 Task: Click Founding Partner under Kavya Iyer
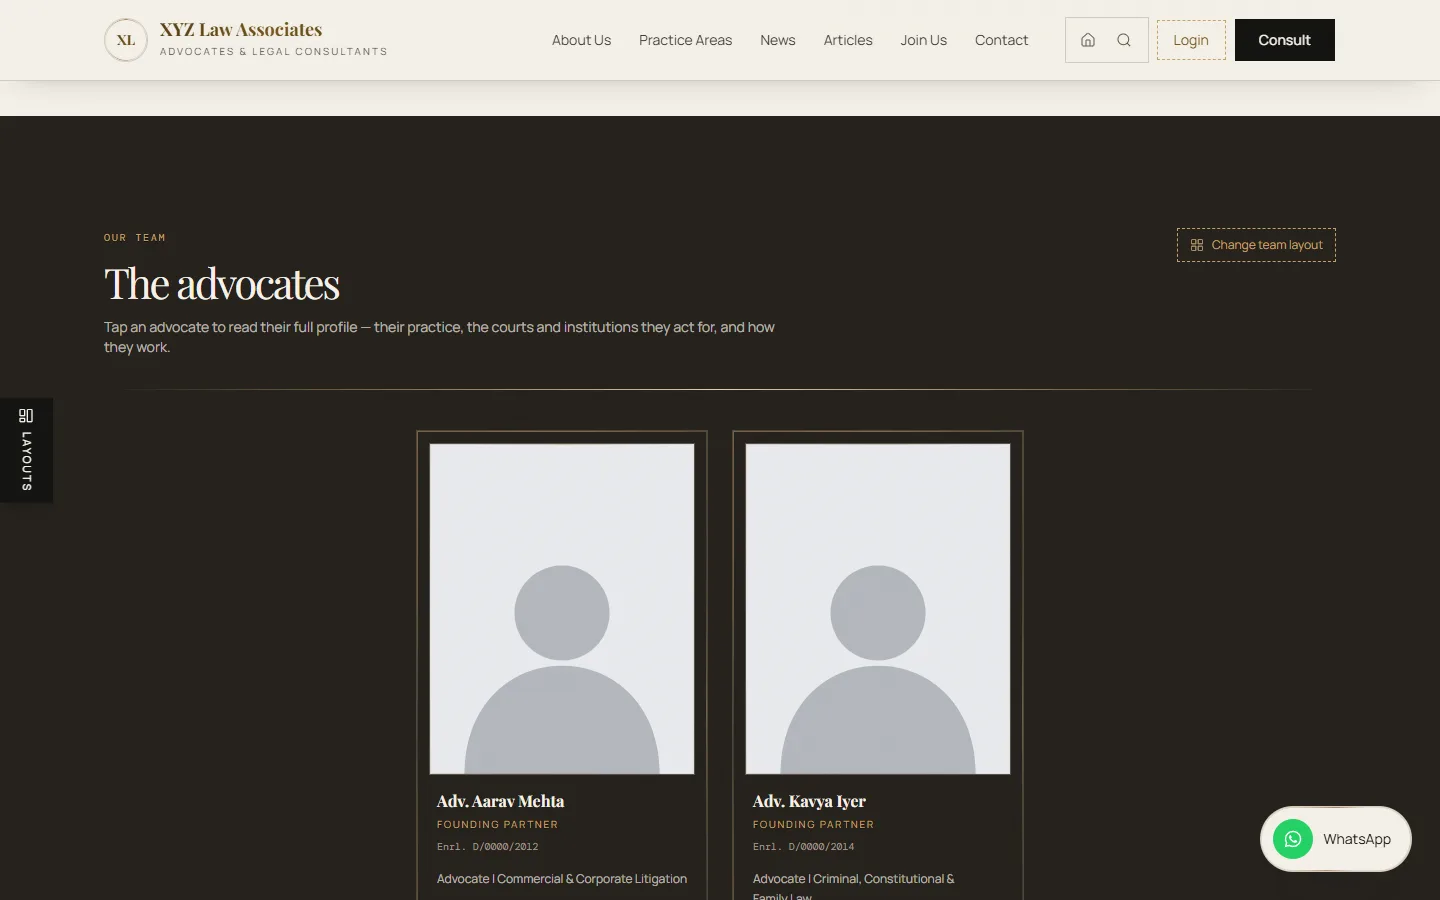813,825
